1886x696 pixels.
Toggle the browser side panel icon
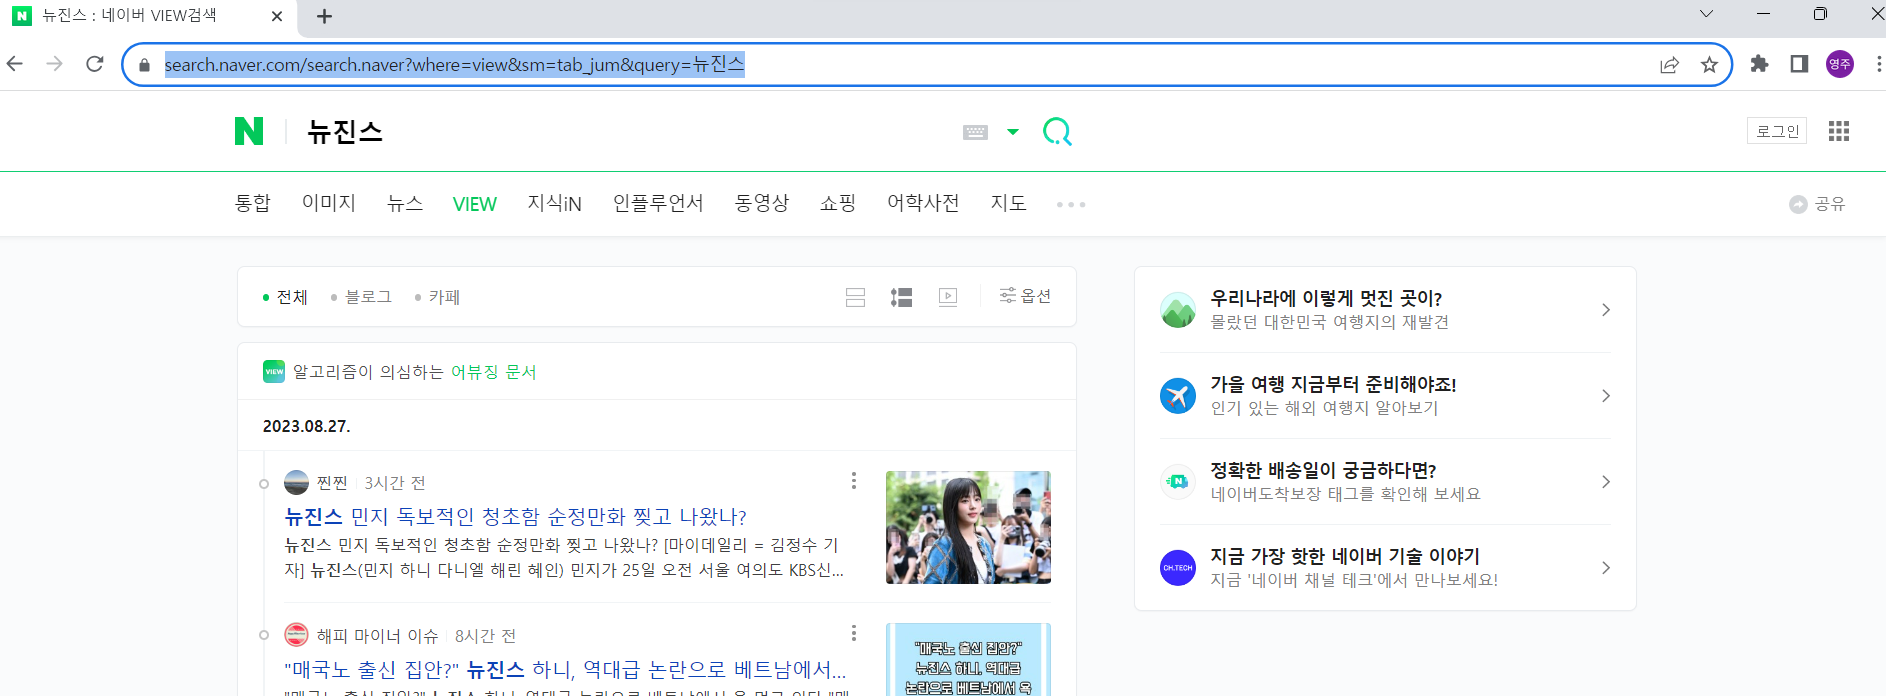[x=1799, y=64]
